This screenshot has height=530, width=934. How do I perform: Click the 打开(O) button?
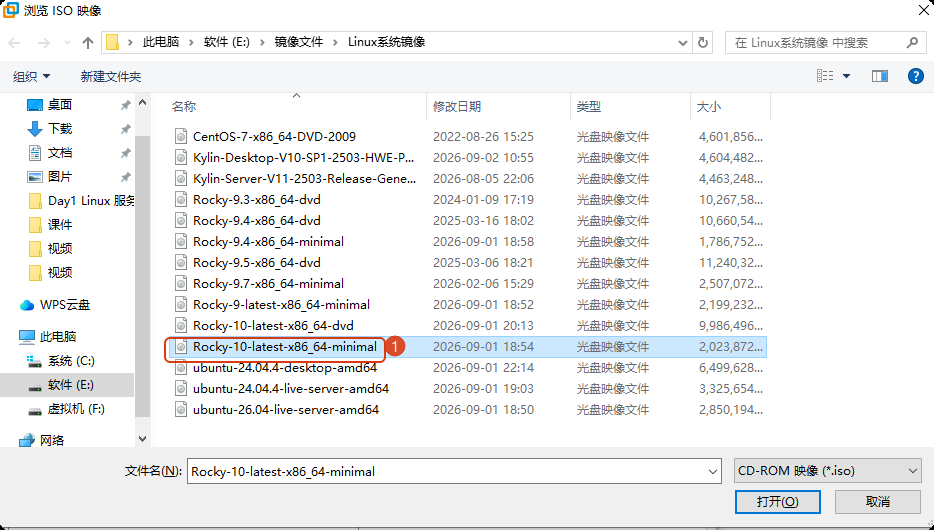[x=777, y=501]
